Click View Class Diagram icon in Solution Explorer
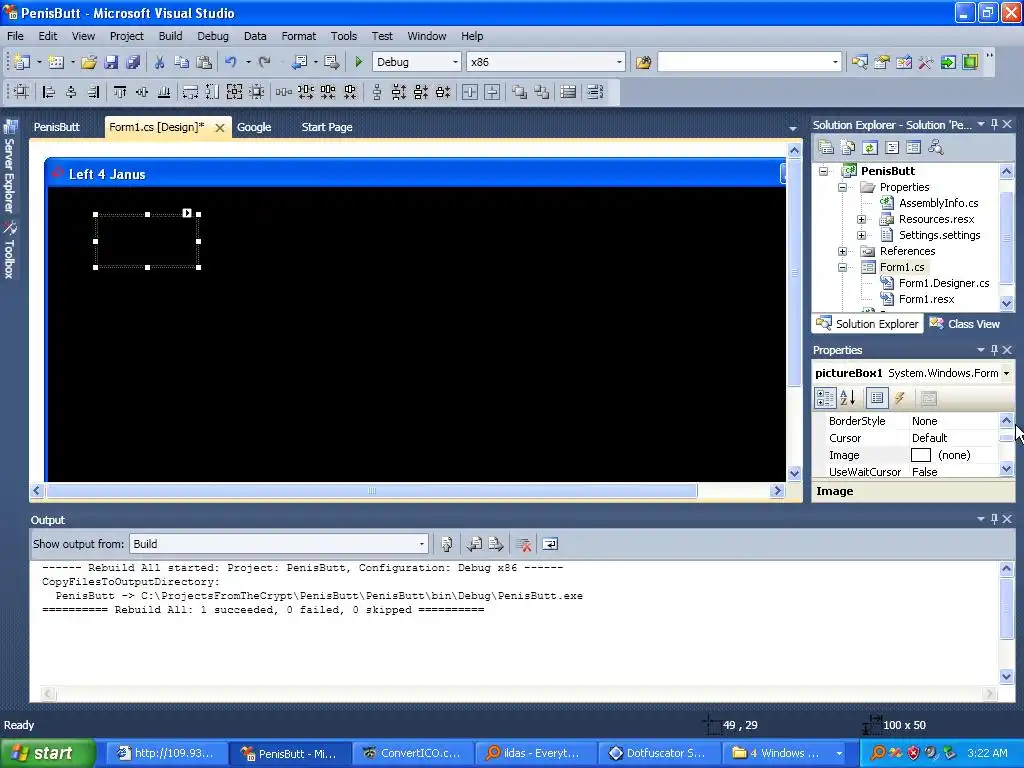This screenshot has width=1024, height=768. 935,148
